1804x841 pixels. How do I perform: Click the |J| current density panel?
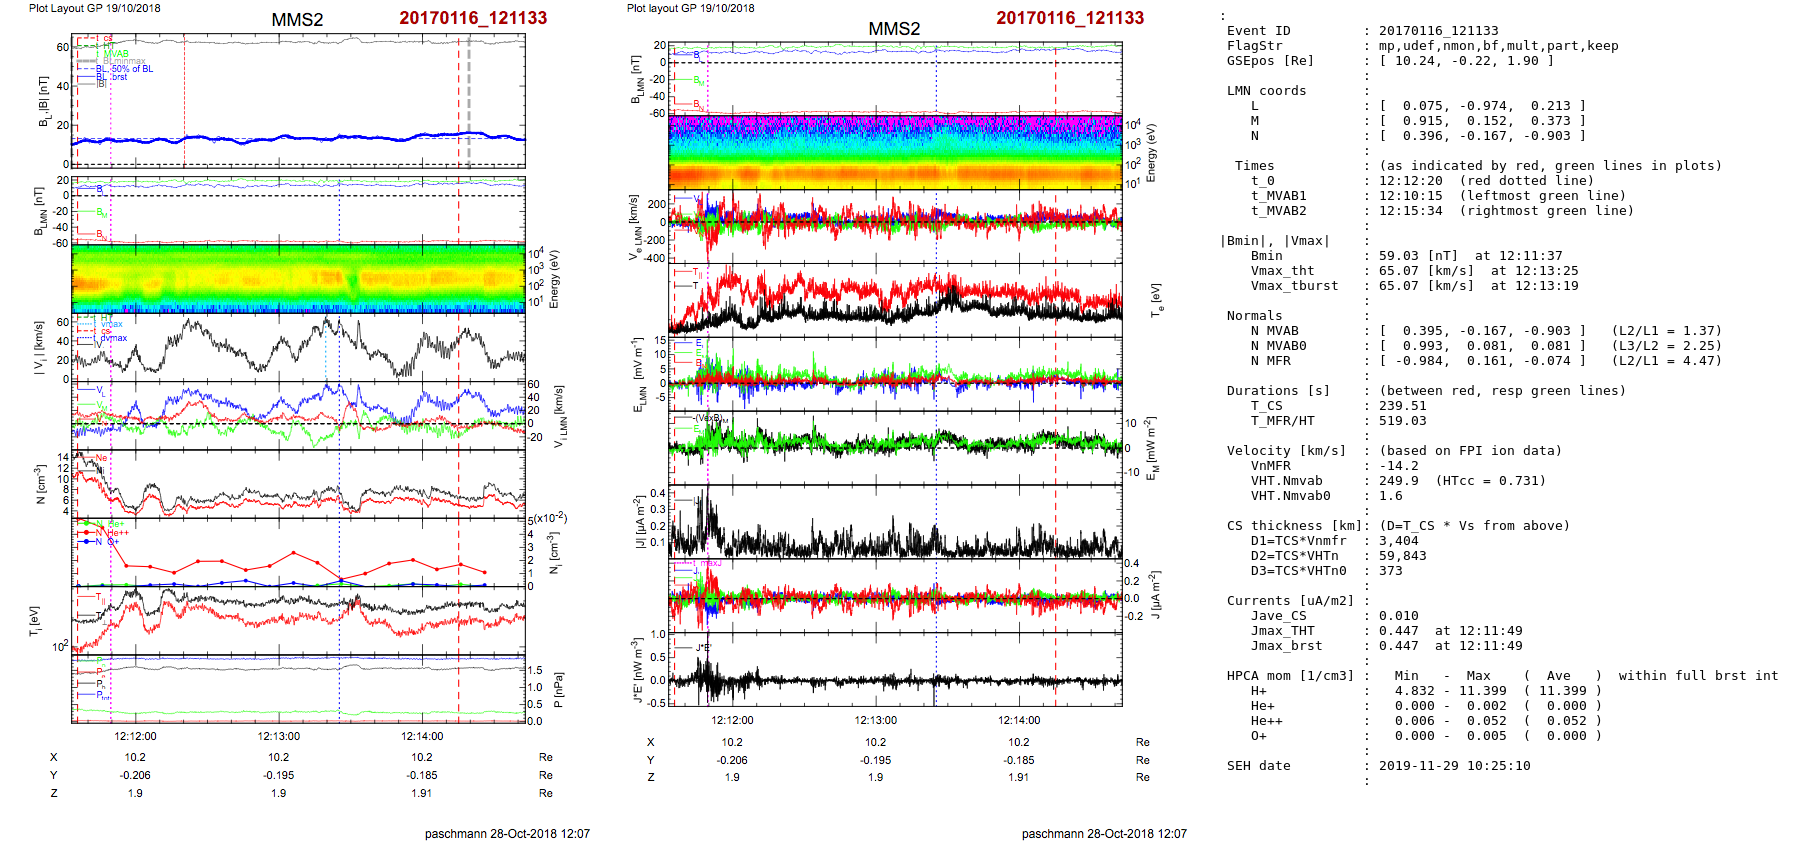pyautogui.click(x=895, y=522)
